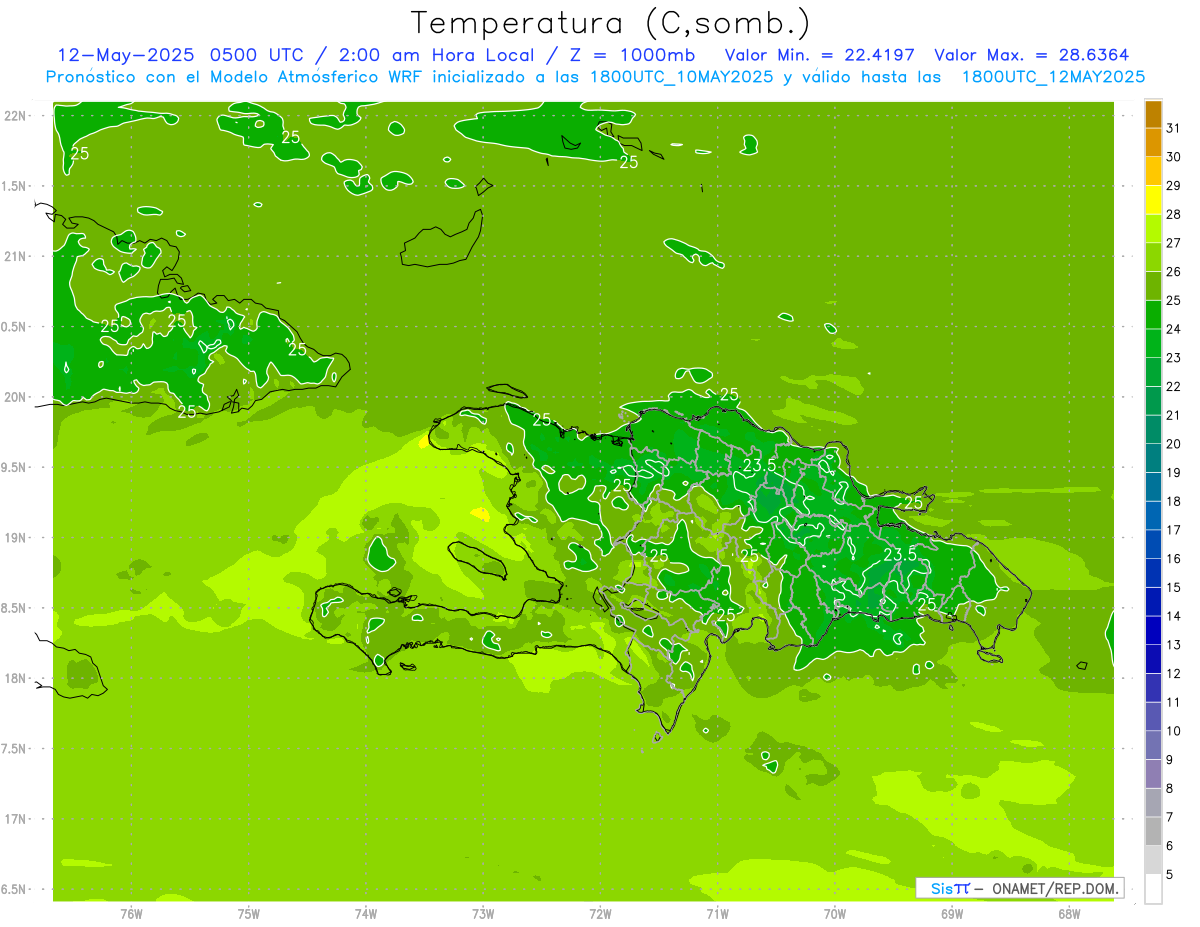Click the '76W' longitude axis label

pyautogui.click(x=131, y=914)
